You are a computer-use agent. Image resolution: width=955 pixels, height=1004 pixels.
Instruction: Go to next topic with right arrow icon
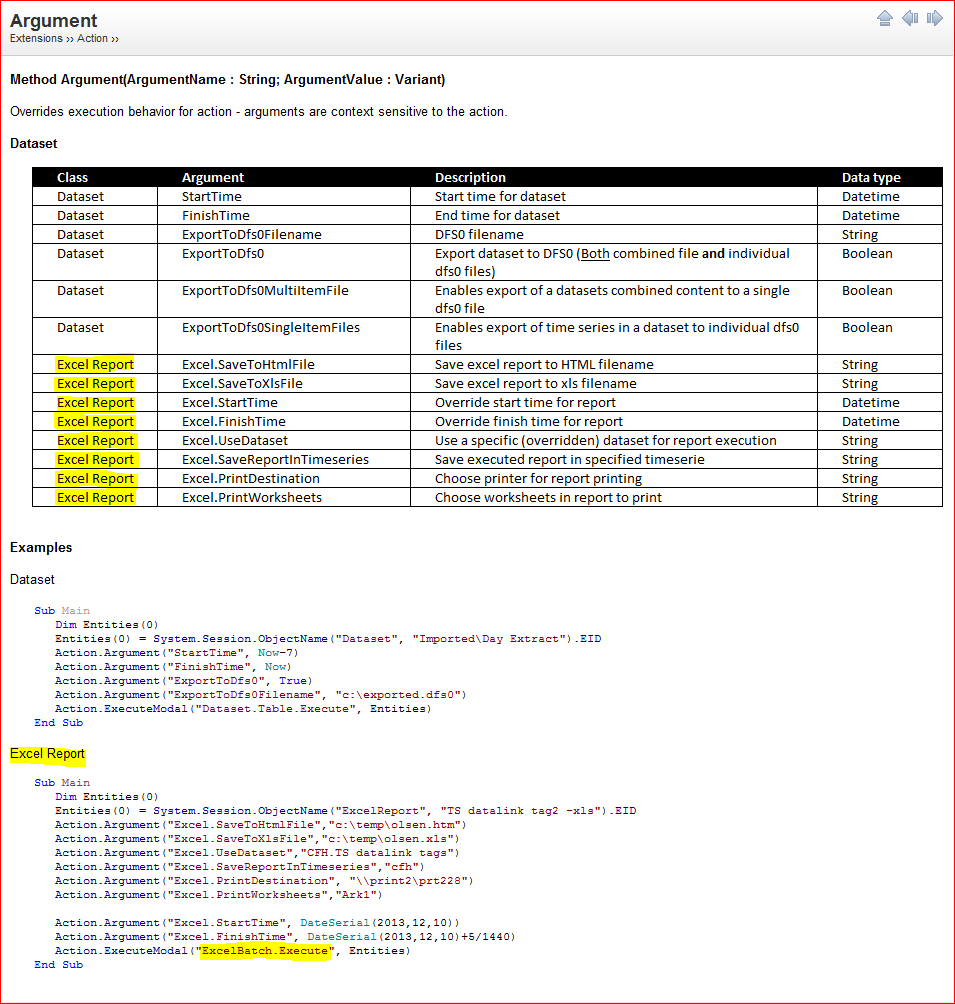point(935,18)
